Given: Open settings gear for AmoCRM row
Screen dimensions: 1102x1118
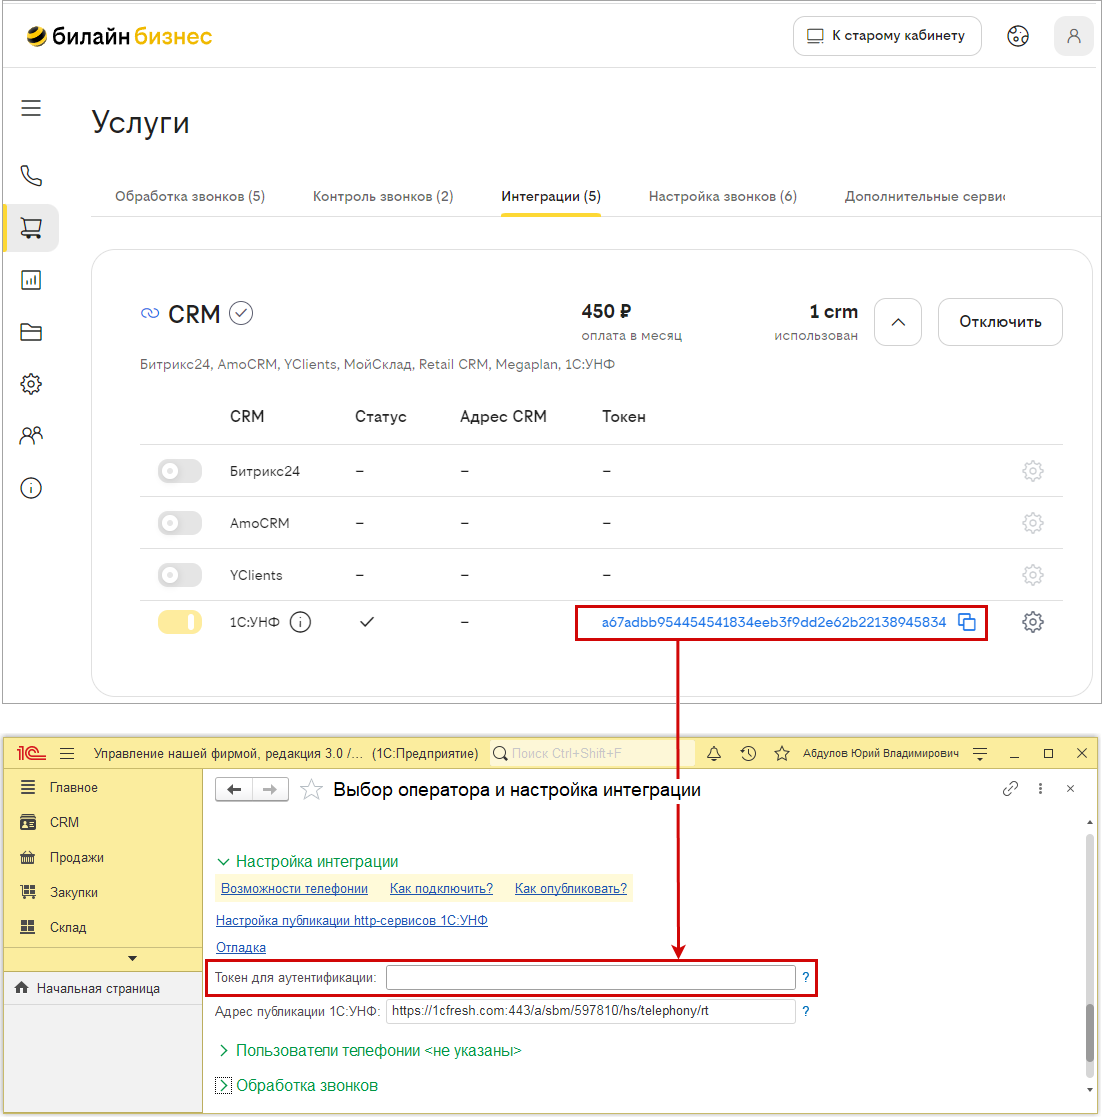Looking at the screenshot, I should click(1033, 523).
